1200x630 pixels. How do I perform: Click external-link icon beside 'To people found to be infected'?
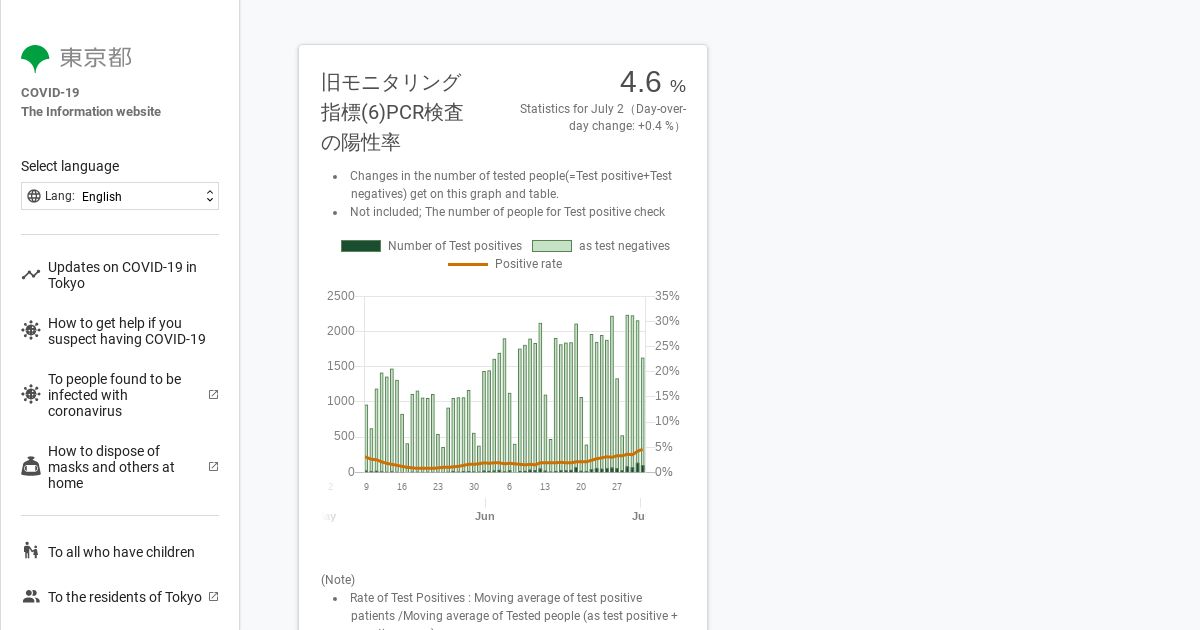[213, 395]
